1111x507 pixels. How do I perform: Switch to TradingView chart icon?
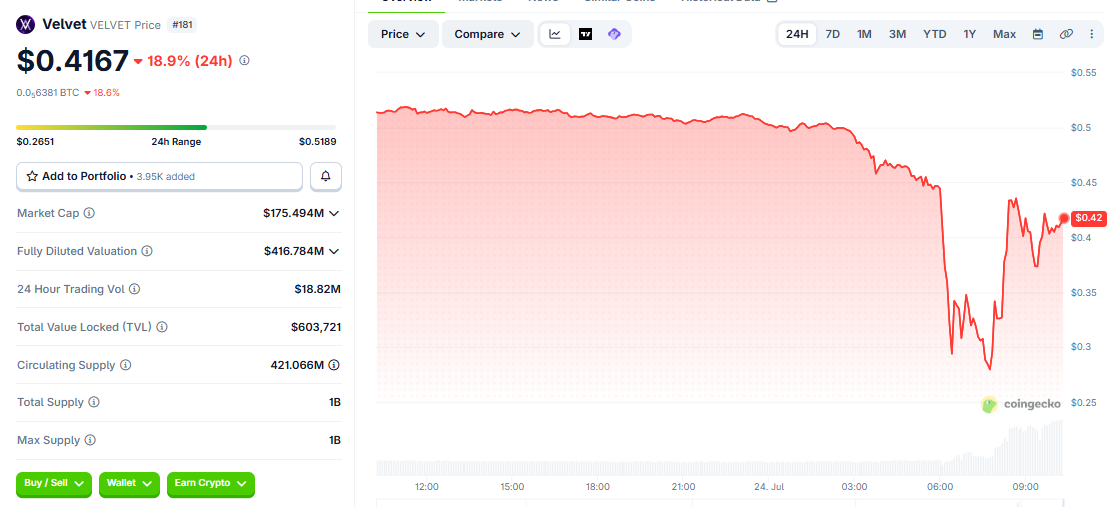point(585,34)
